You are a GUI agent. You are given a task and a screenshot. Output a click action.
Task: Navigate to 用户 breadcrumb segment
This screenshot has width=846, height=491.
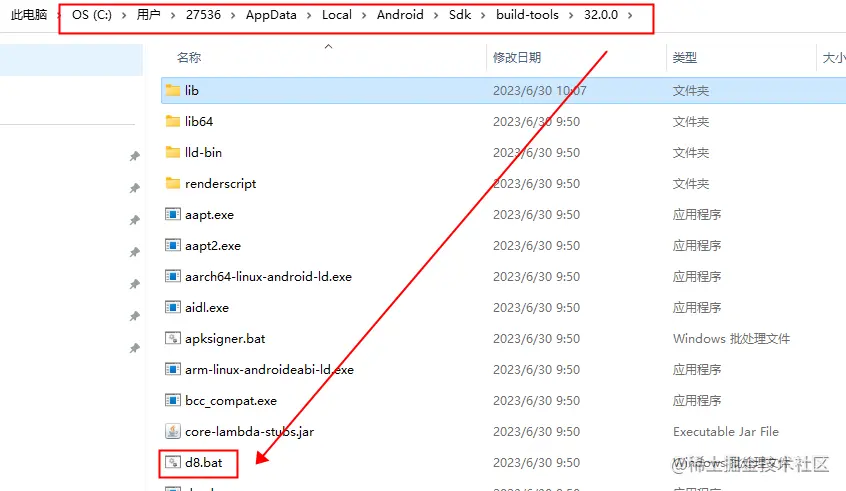click(x=148, y=15)
